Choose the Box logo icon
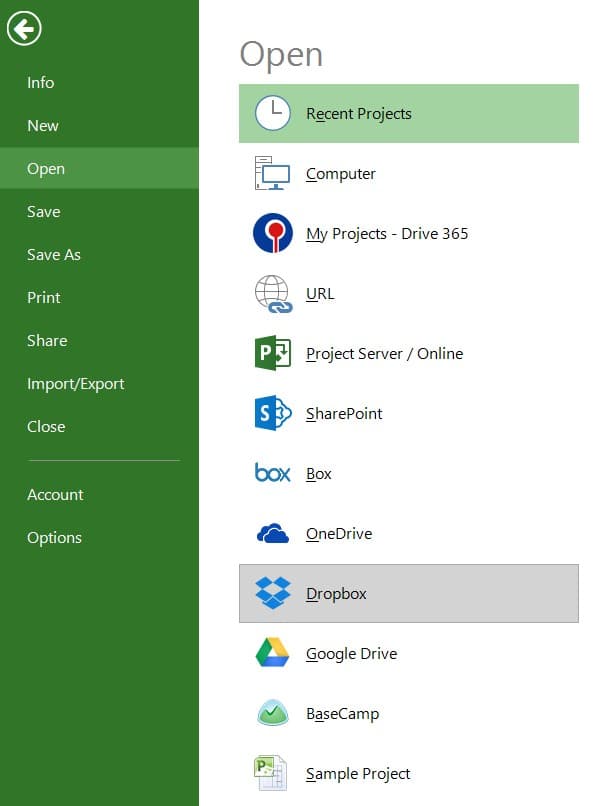 273,473
